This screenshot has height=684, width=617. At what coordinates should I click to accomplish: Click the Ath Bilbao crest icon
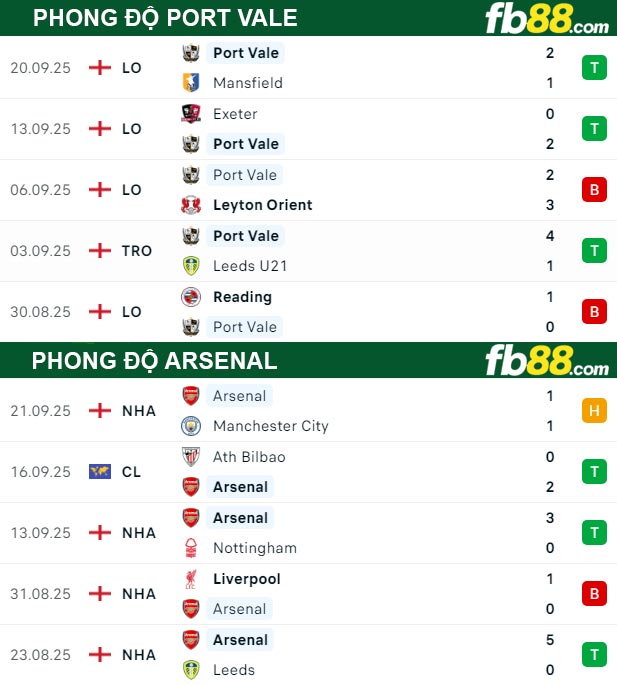point(191,457)
